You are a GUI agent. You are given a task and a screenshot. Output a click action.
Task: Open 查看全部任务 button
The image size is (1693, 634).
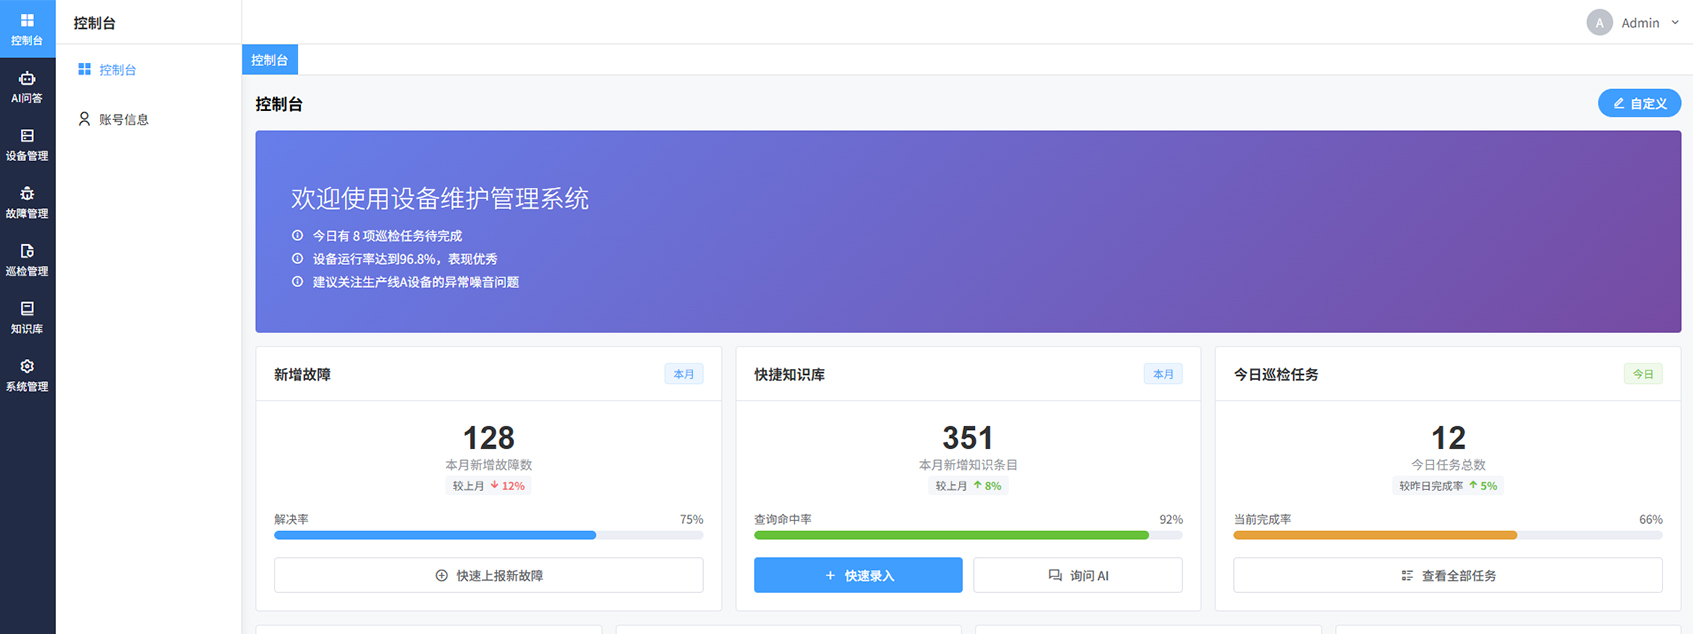(x=1447, y=575)
